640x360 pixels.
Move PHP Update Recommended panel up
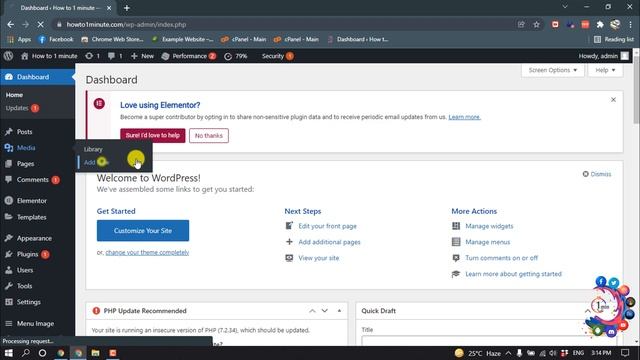pyautogui.click(x=312, y=311)
